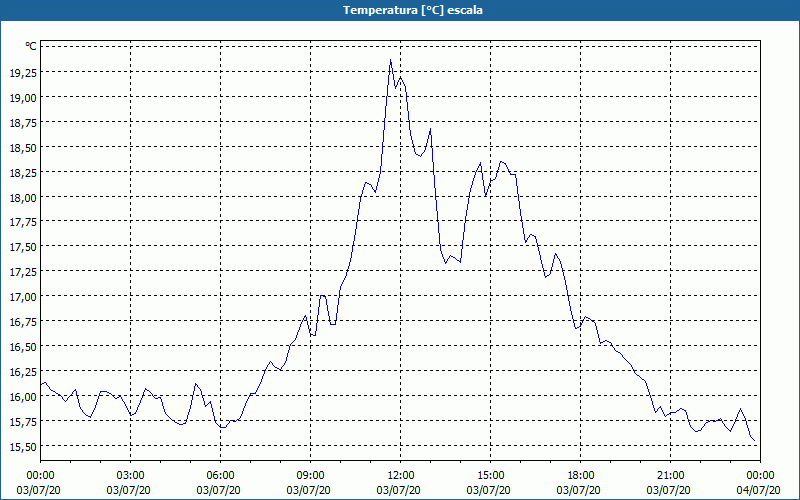
Task: Click the 19,25 y-axis value
Action: point(23,72)
